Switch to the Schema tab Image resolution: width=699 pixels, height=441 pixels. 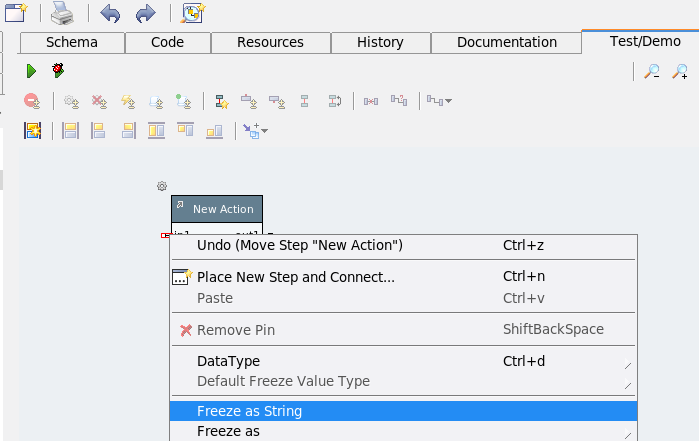coord(72,42)
